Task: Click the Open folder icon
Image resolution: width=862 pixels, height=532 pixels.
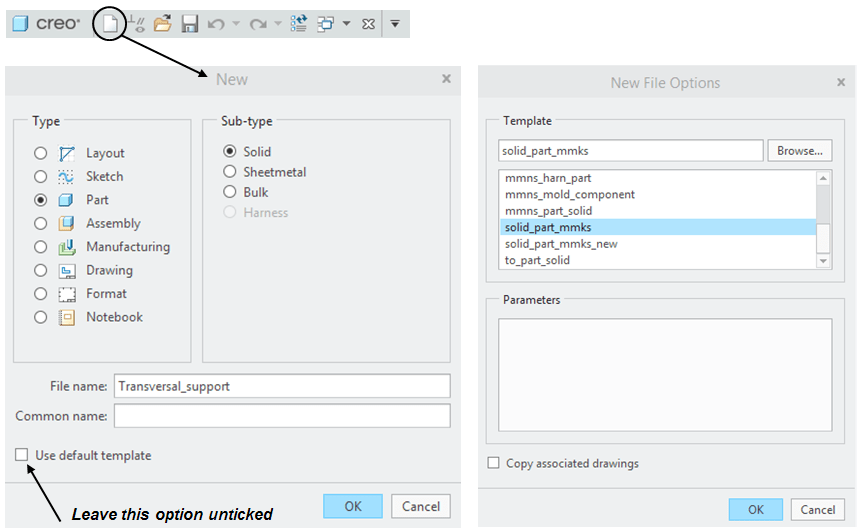Action: pos(162,23)
